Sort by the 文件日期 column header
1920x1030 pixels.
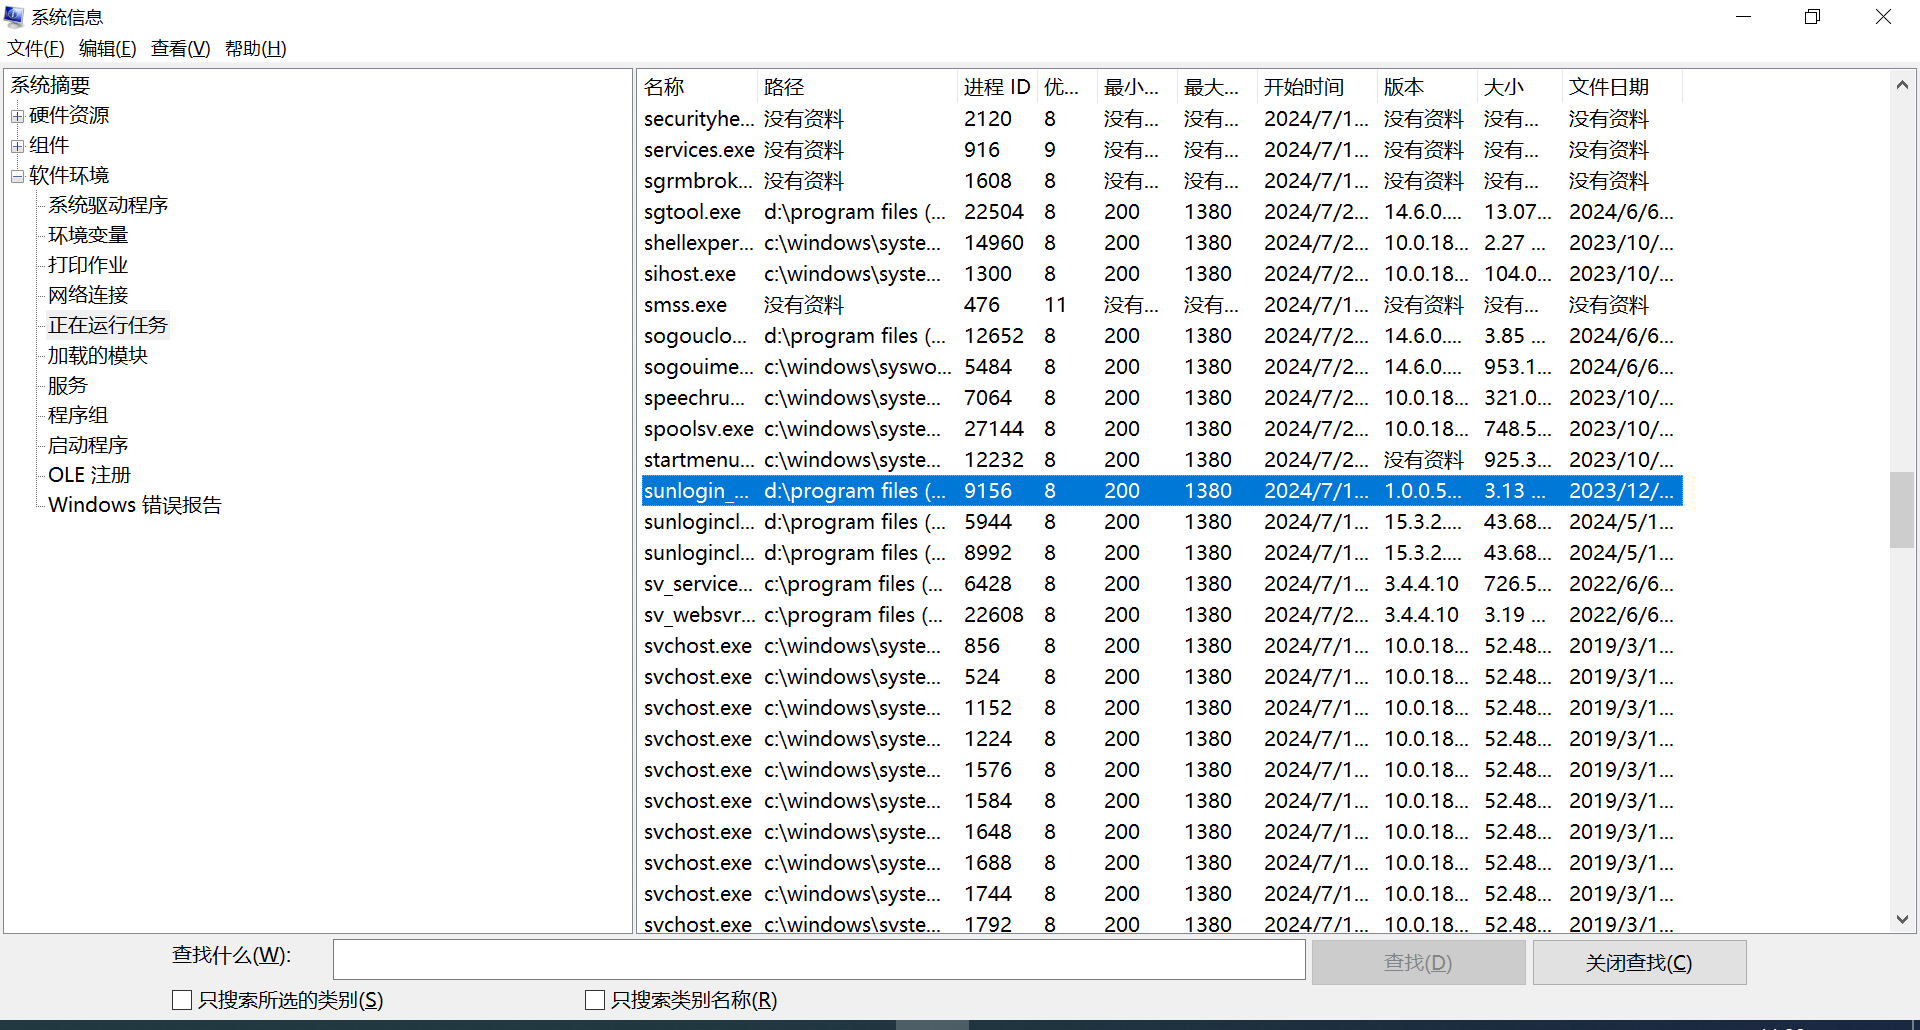[x=1621, y=87]
